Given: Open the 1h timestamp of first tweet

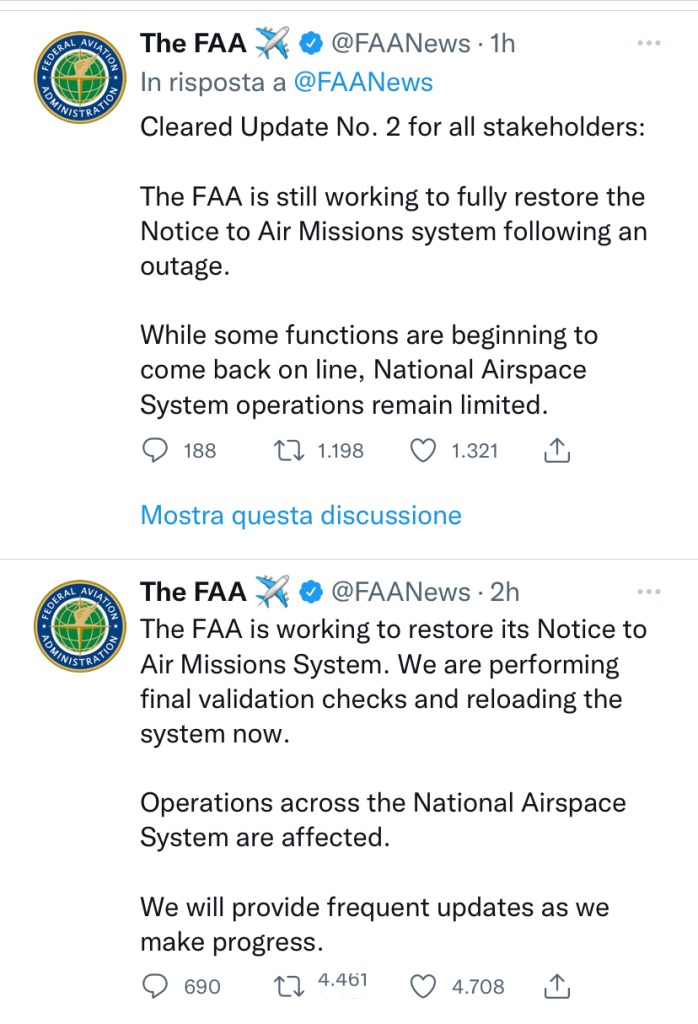Looking at the screenshot, I should coord(502,43).
